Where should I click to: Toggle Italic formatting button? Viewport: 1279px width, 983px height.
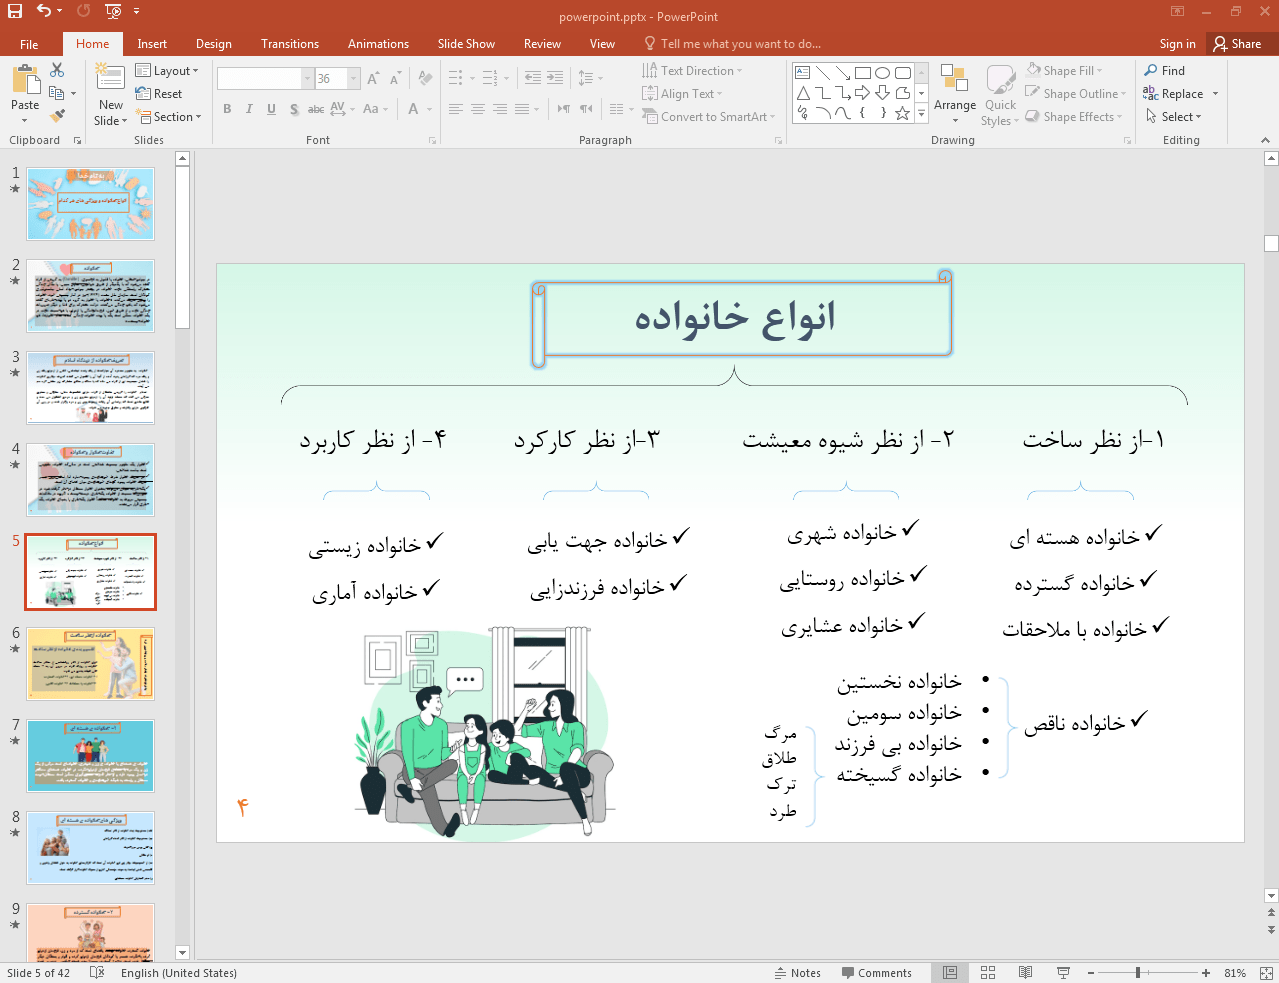click(x=249, y=109)
